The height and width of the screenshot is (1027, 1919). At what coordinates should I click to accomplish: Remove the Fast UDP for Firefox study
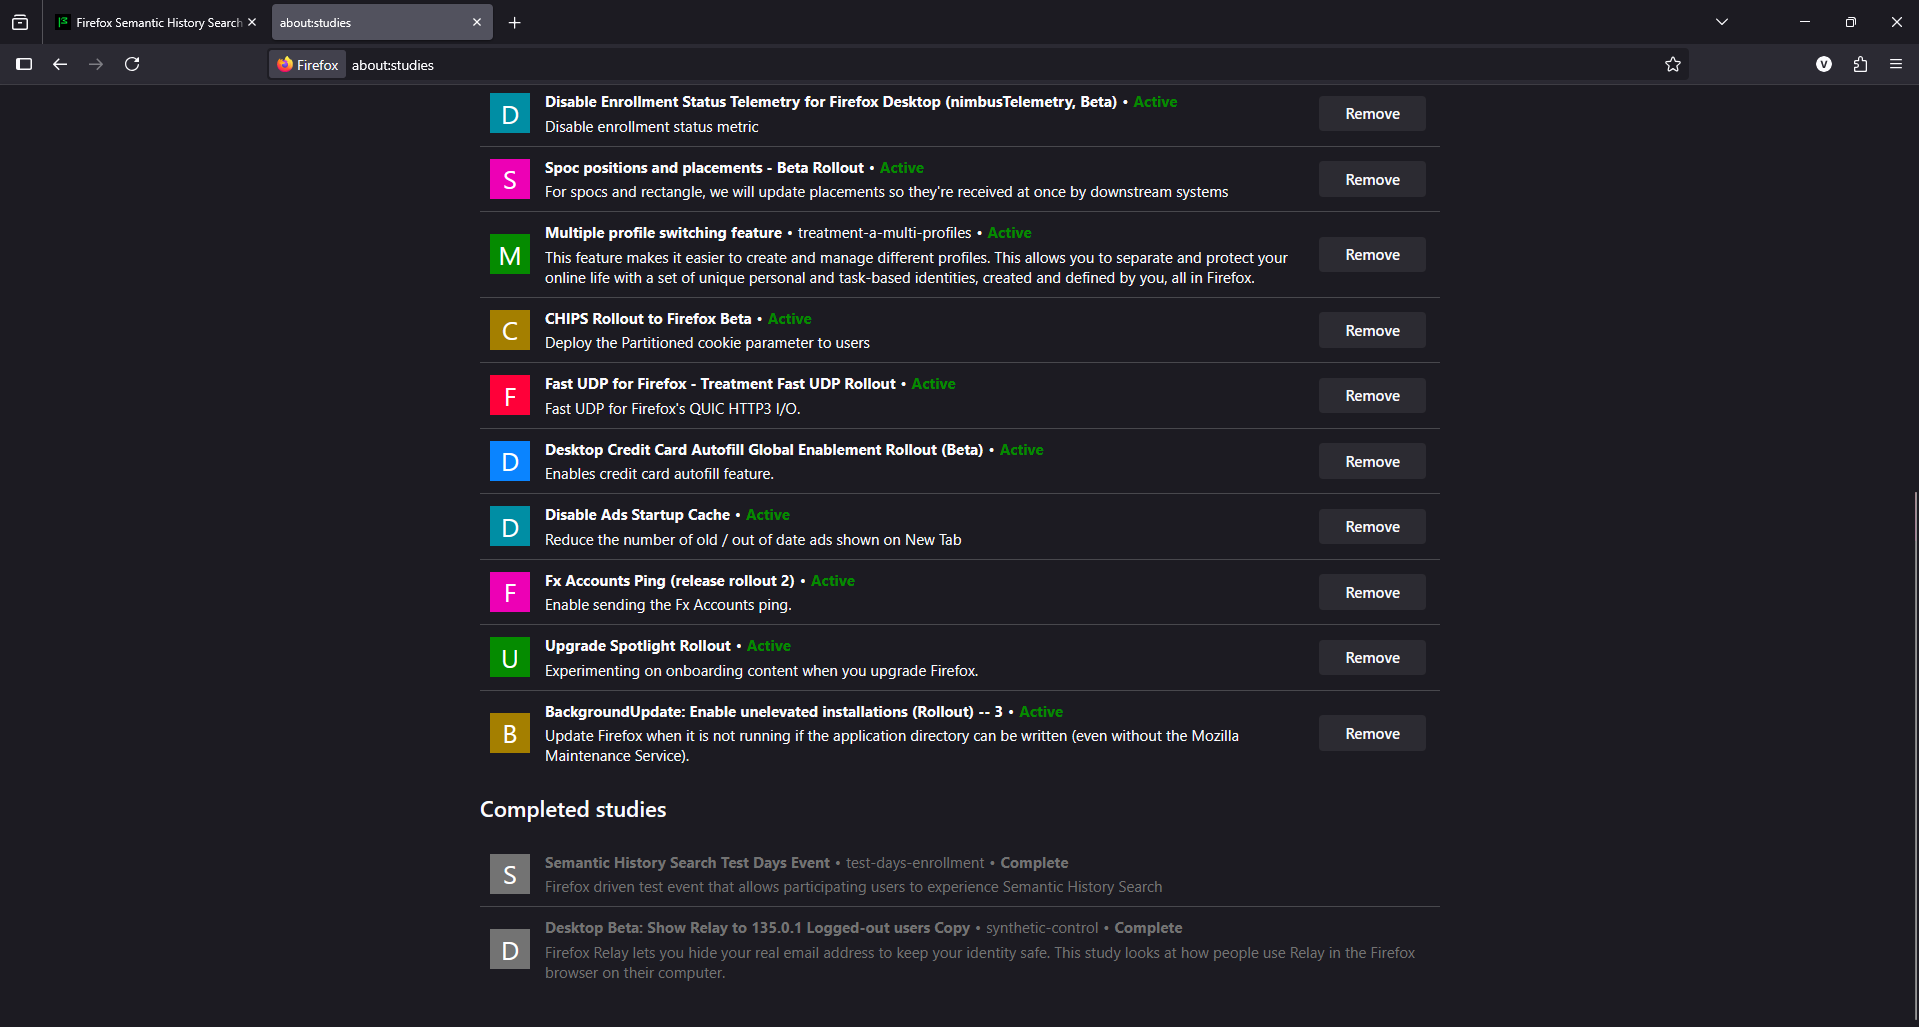coord(1372,396)
